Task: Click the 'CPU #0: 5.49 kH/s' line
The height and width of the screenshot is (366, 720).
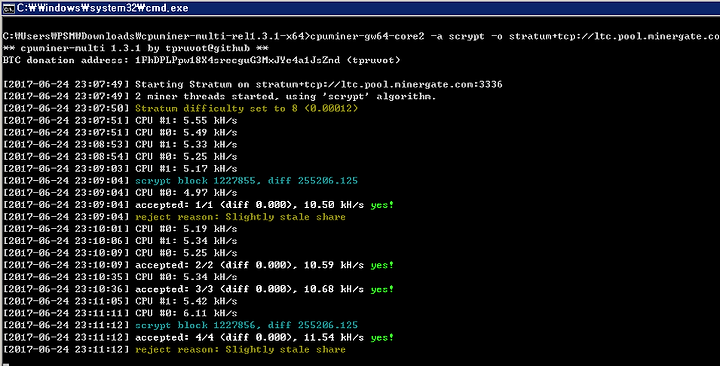Action: 120,132
